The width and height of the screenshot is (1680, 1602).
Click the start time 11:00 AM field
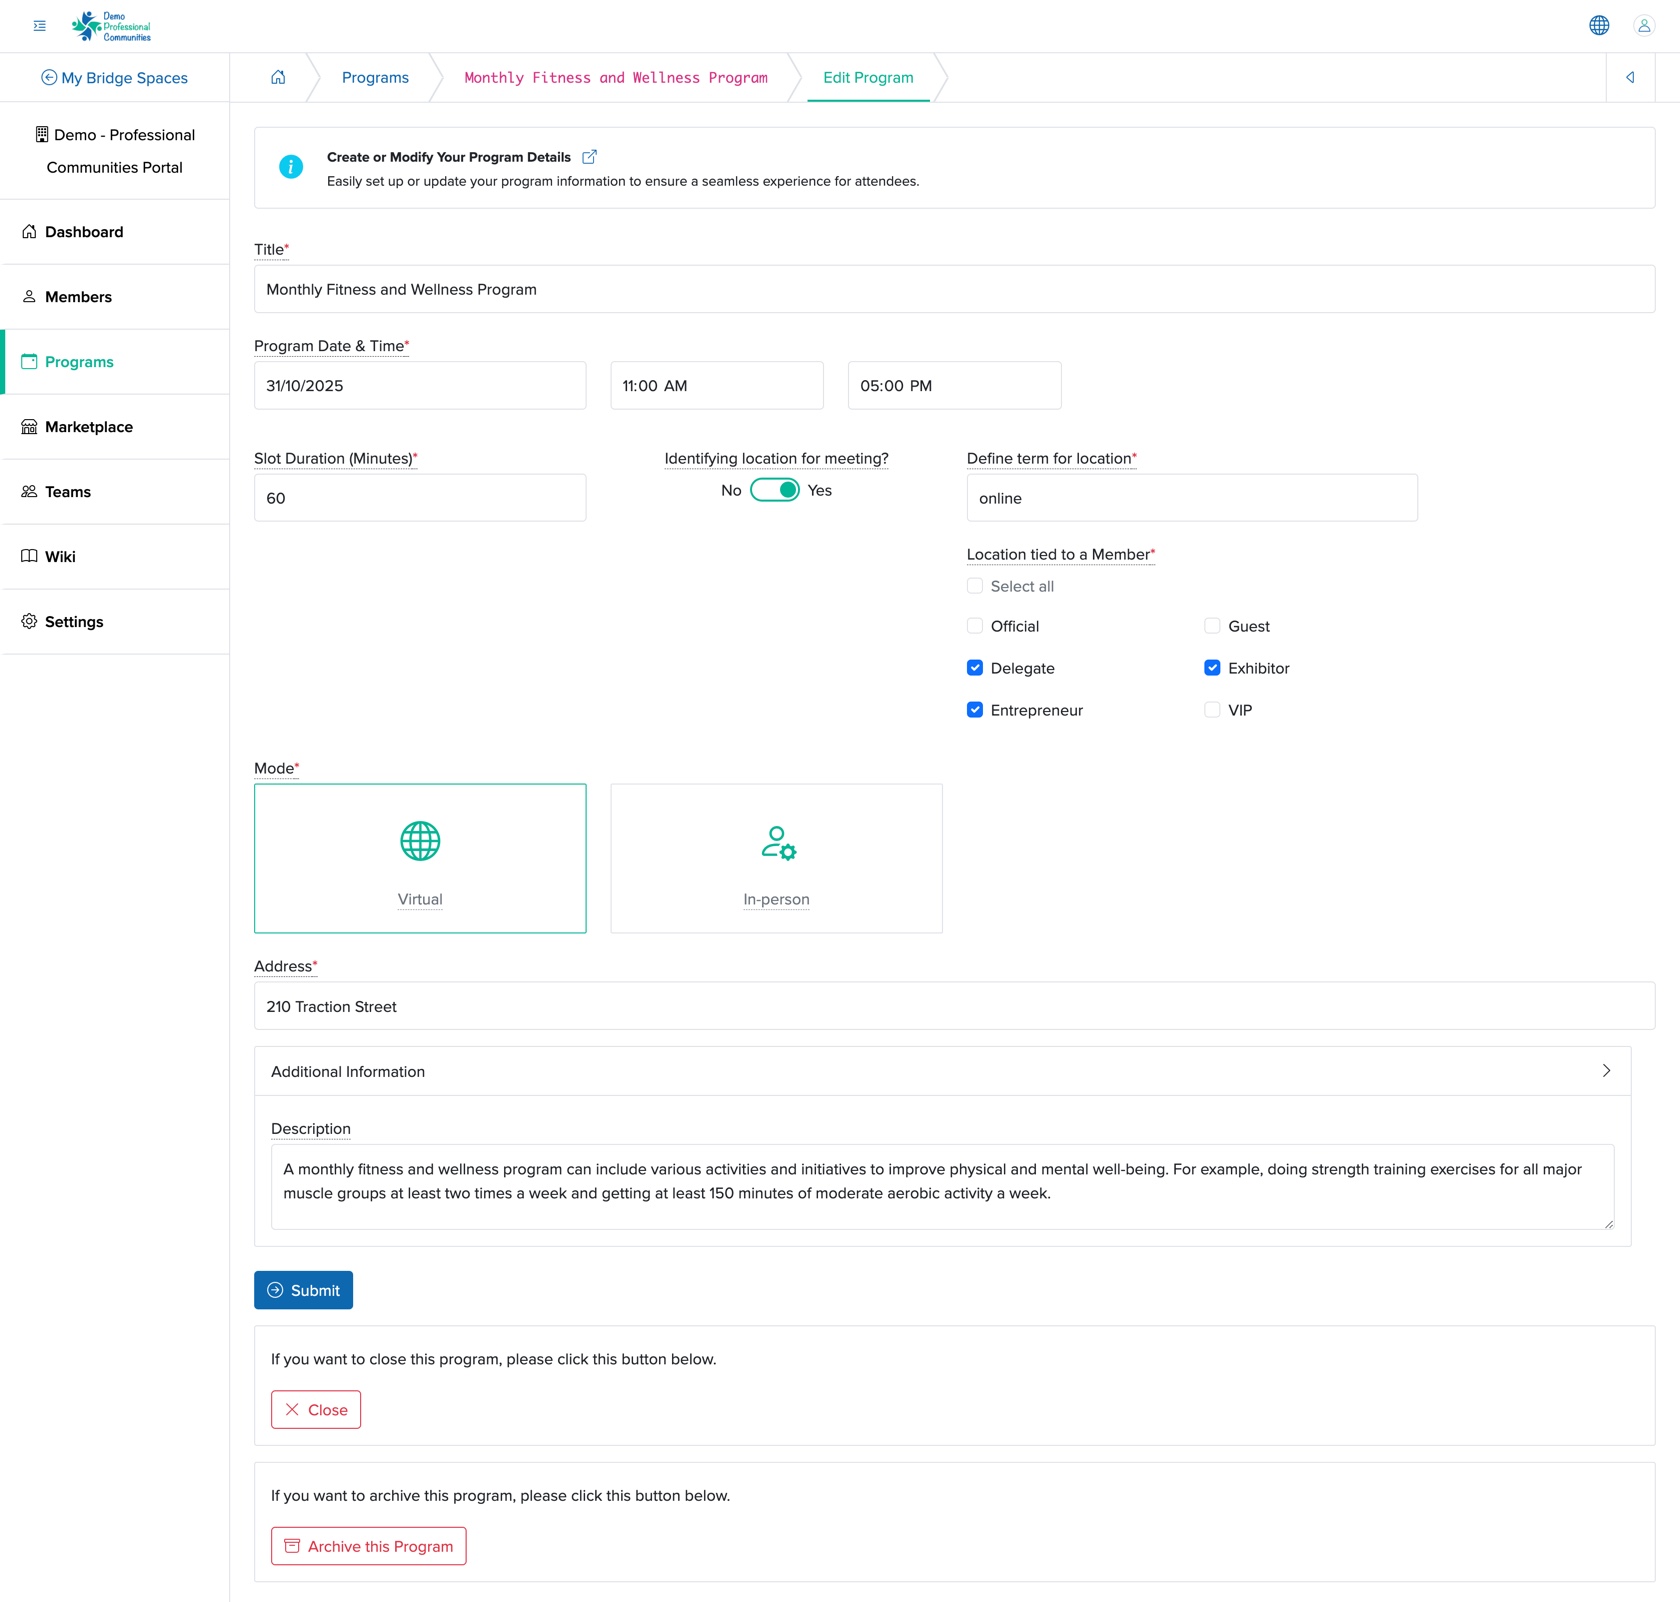717,386
